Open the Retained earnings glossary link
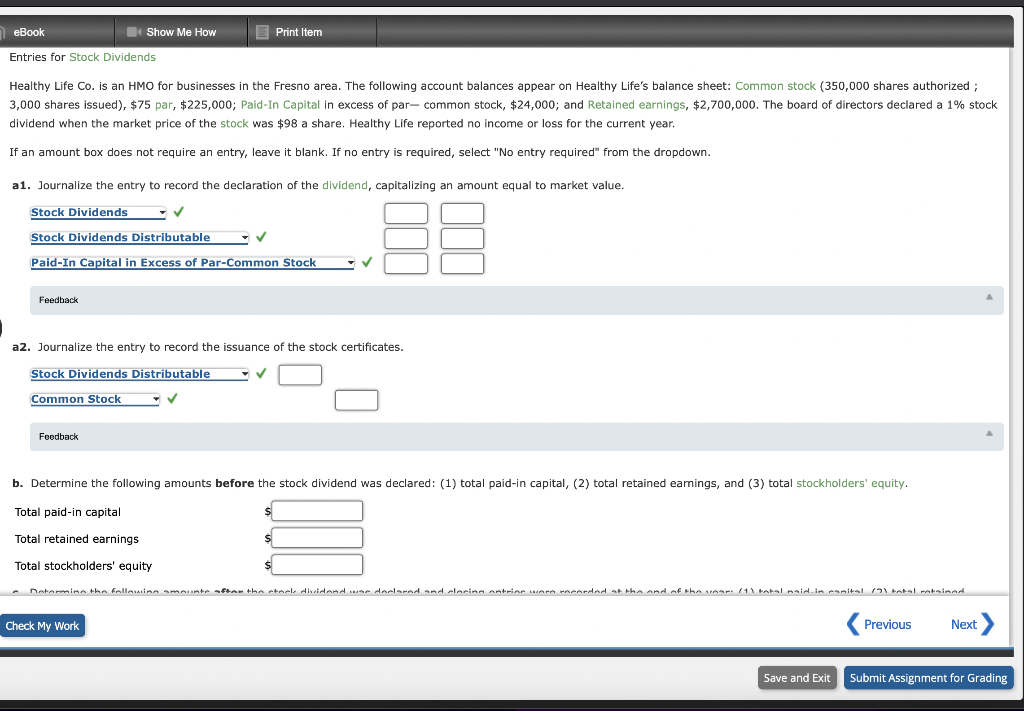This screenshot has width=1024, height=711. tap(636, 105)
